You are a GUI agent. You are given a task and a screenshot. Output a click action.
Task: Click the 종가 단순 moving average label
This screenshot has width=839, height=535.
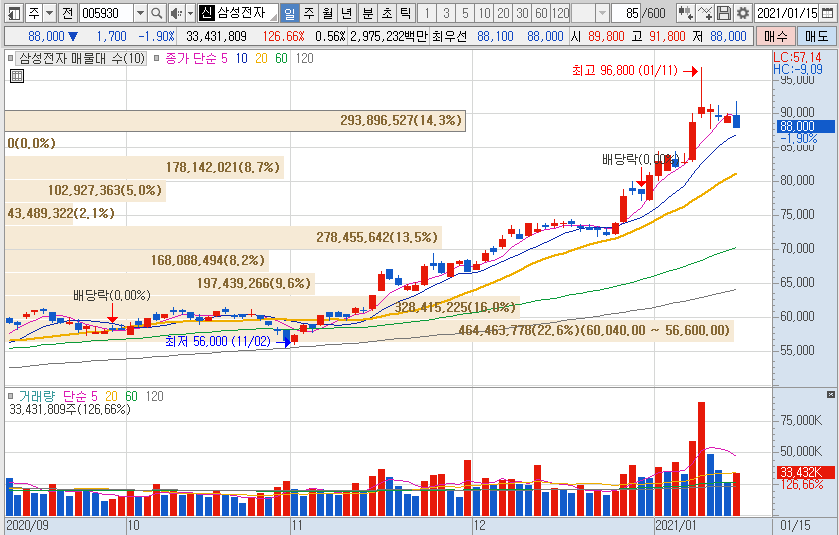tap(189, 58)
